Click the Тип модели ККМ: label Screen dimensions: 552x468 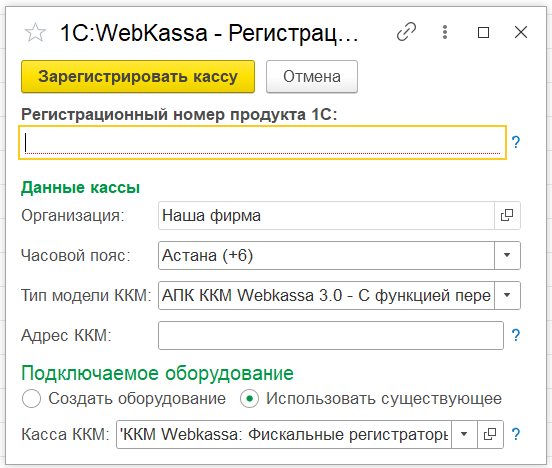pos(86,295)
